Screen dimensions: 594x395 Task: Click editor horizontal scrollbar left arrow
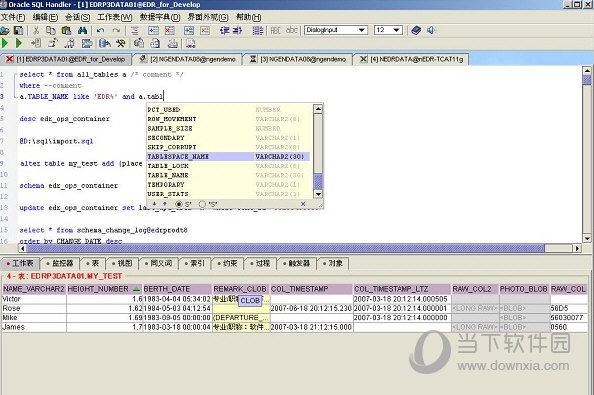[x=22, y=248]
